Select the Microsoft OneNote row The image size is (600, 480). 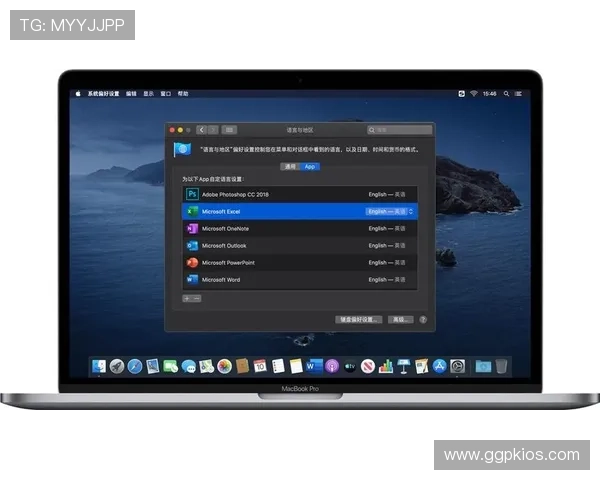tap(300, 229)
